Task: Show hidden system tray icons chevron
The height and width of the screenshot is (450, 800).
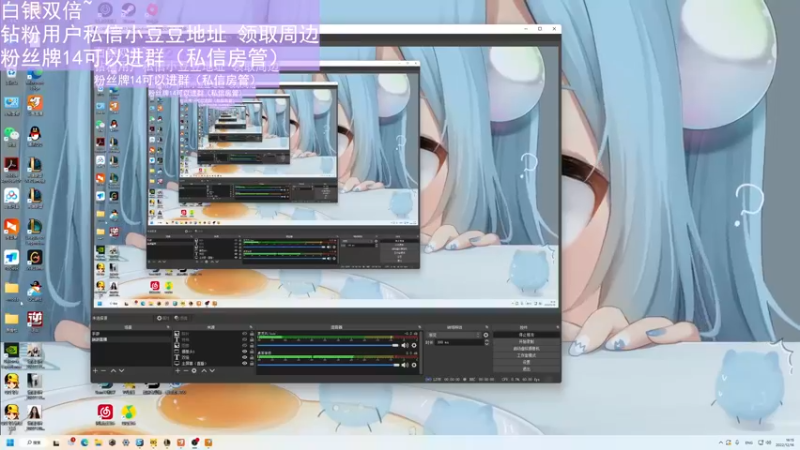Action: [720, 442]
